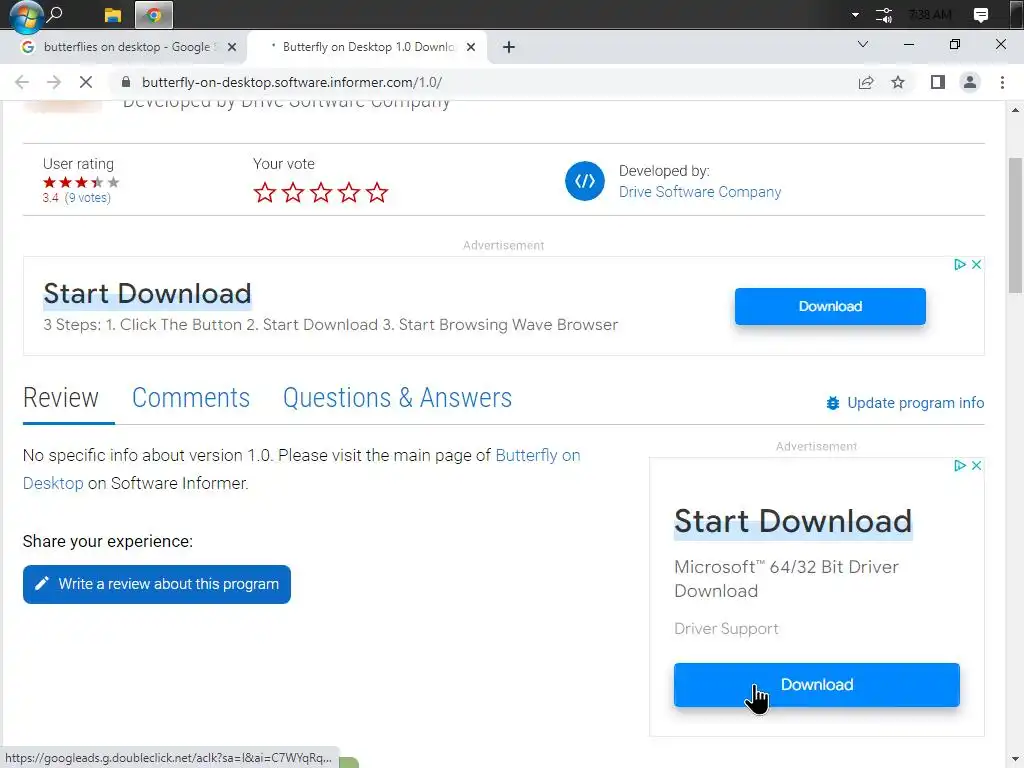Toggle Chrome side panel
The image size is (1024, 768).
938,82
